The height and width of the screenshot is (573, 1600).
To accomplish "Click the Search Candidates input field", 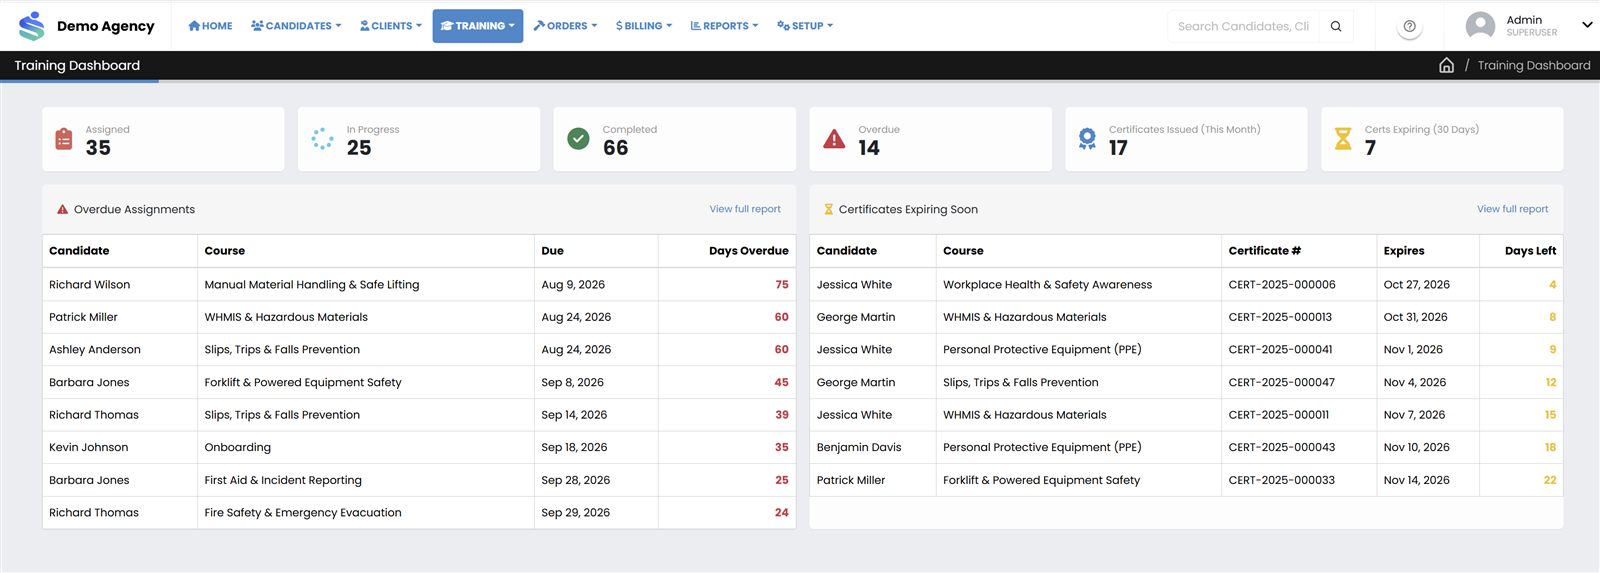I will [1243, 26].
